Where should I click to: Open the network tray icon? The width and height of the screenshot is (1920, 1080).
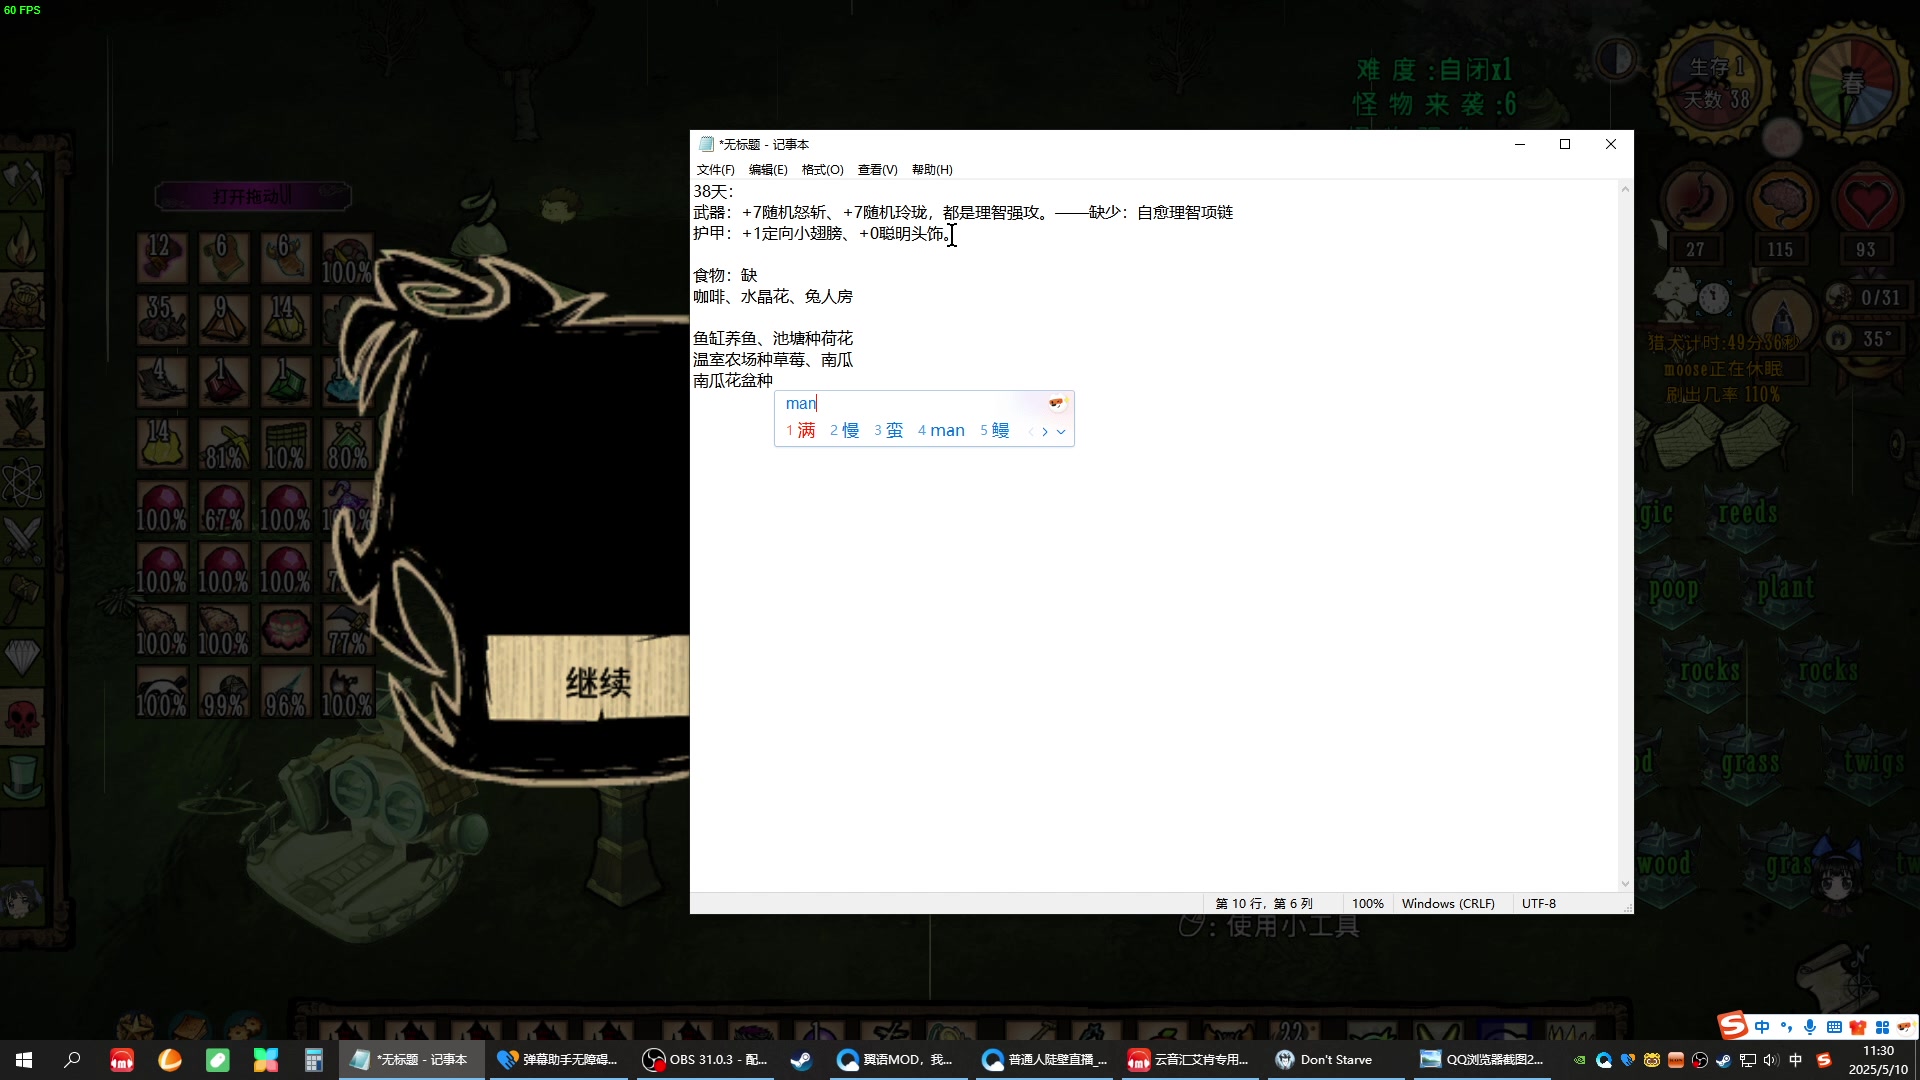point(1748,1060)
